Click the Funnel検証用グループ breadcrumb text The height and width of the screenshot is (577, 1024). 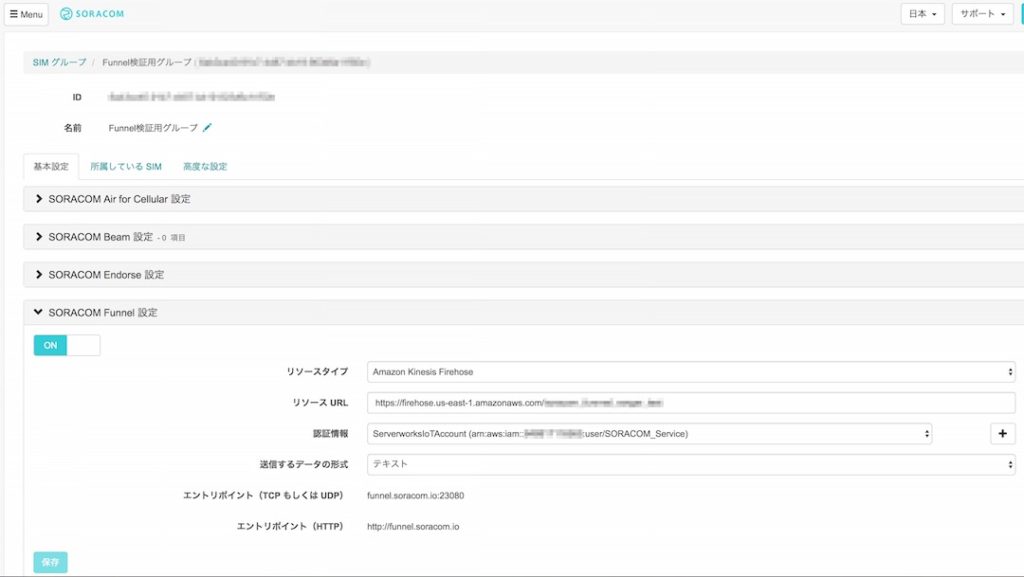tap(147, 62)
